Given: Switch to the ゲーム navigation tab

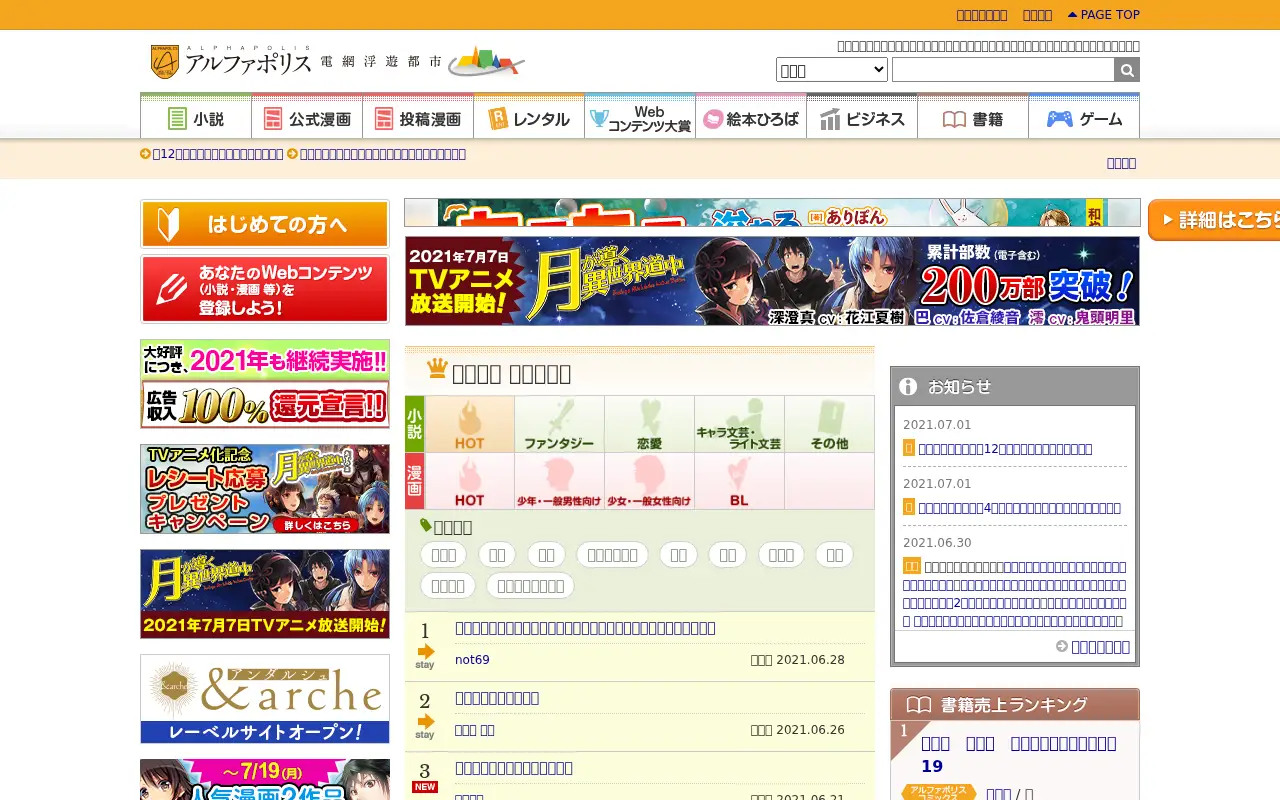Looking at the screenshot, I should pyautogui.click(x=1084, y=117).
